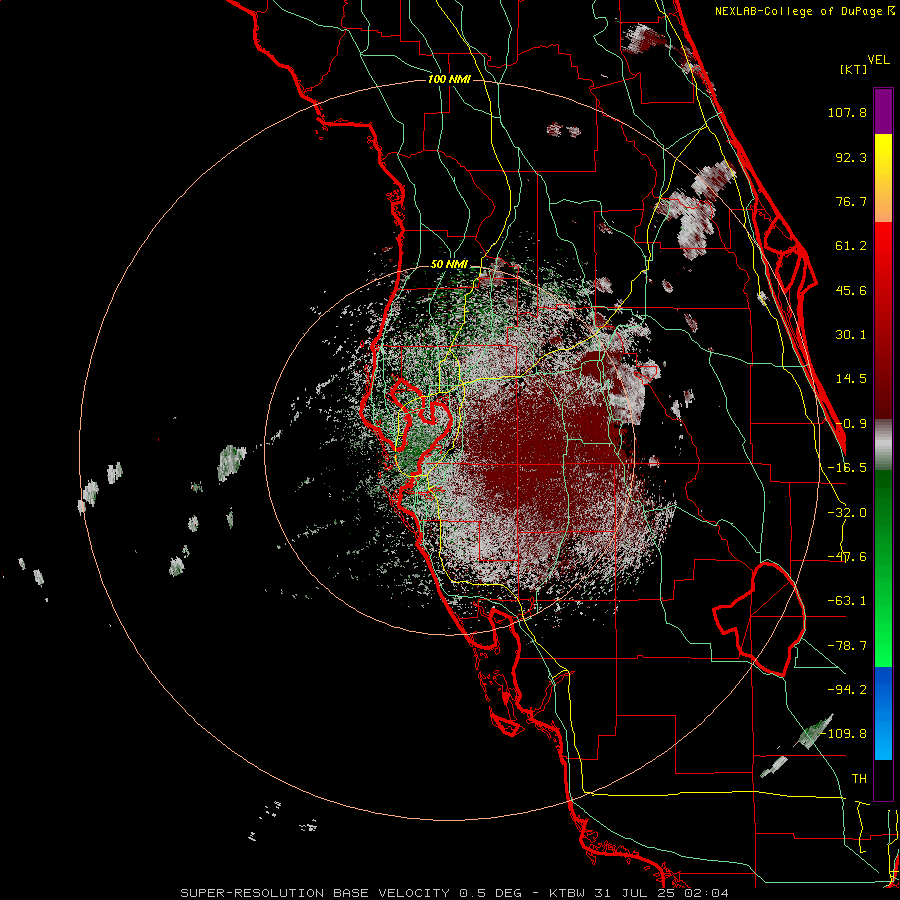Click the 61.2 value on the velocity scale

click(x=851, y=246)
